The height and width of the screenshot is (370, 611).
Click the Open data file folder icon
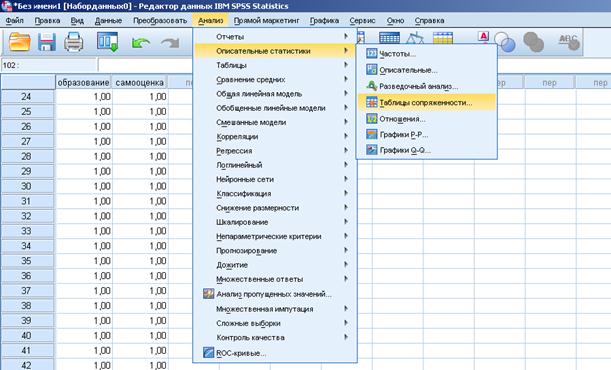(x=19, y=42)
